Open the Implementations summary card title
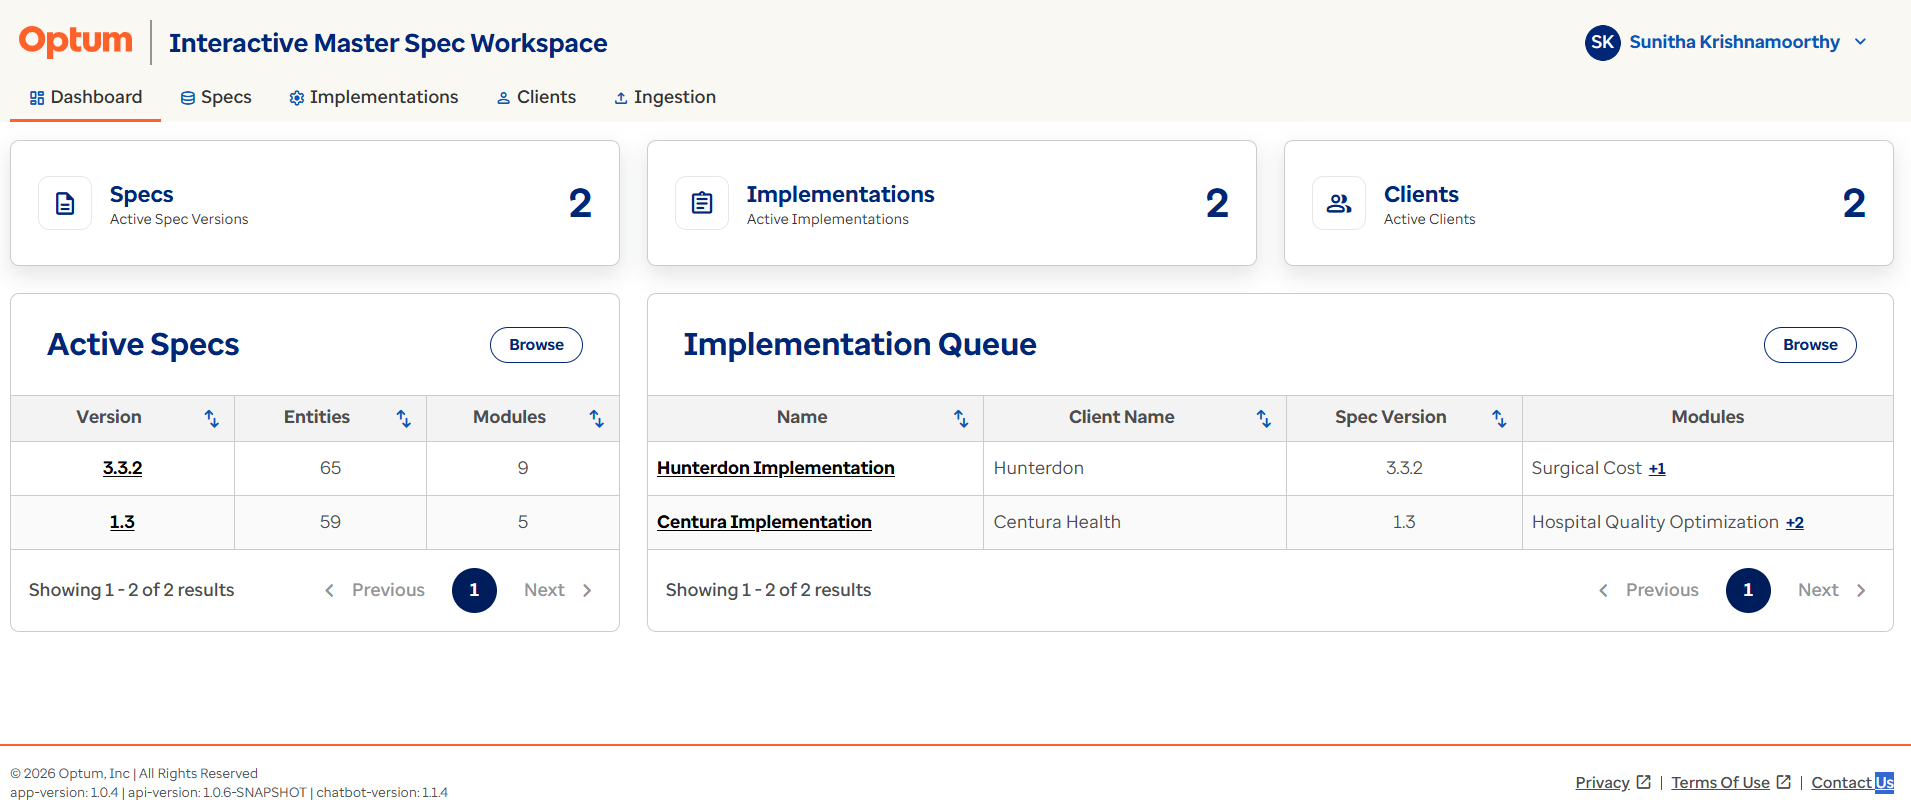This screenshot has width=1911, height=803. [840, 194]
